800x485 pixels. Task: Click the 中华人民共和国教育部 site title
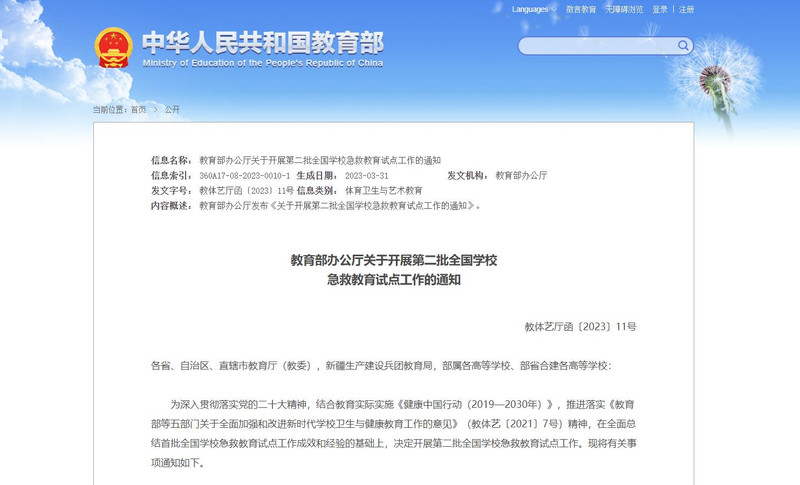pyautogui.click(x=263, y=42)
